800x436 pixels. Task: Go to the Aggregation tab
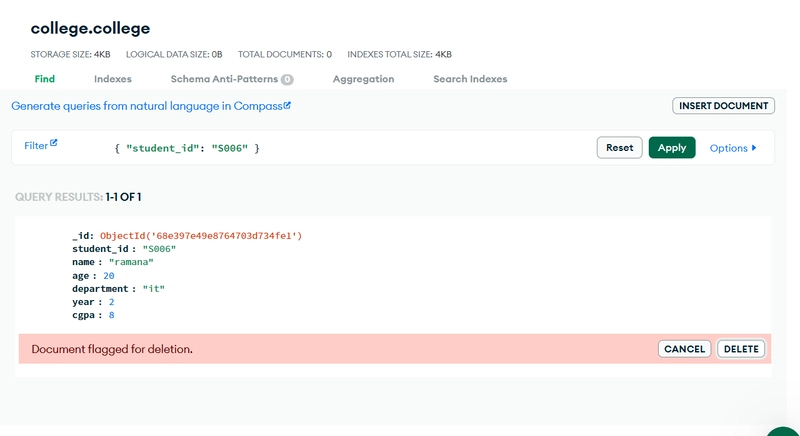tap(363, 79)
